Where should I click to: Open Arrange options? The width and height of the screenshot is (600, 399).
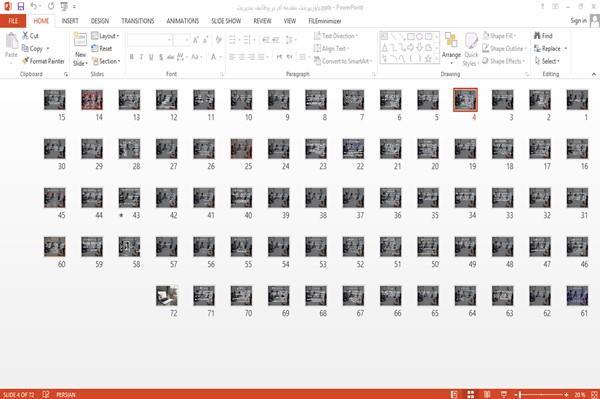452,48
